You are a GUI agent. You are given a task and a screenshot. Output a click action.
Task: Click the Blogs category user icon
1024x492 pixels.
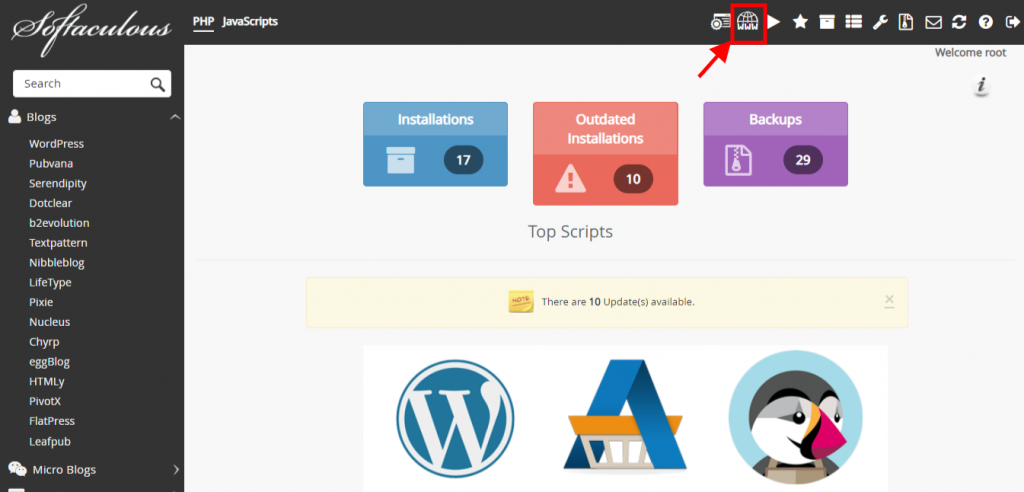click(14, 117)
